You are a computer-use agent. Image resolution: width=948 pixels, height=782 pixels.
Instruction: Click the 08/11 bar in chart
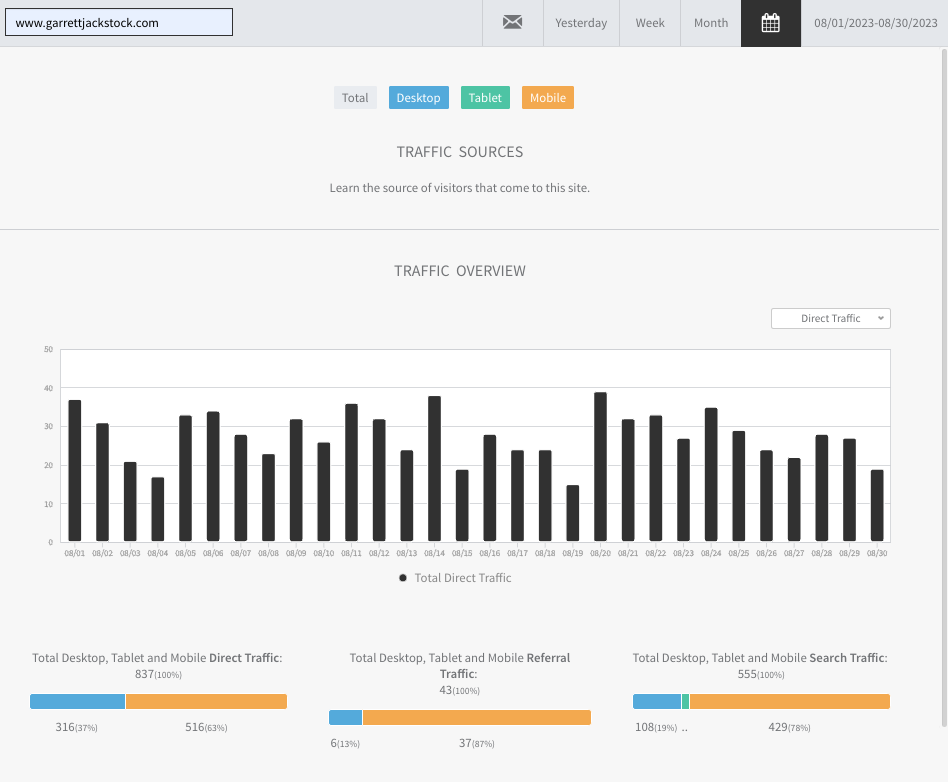[x=351, y=472]
